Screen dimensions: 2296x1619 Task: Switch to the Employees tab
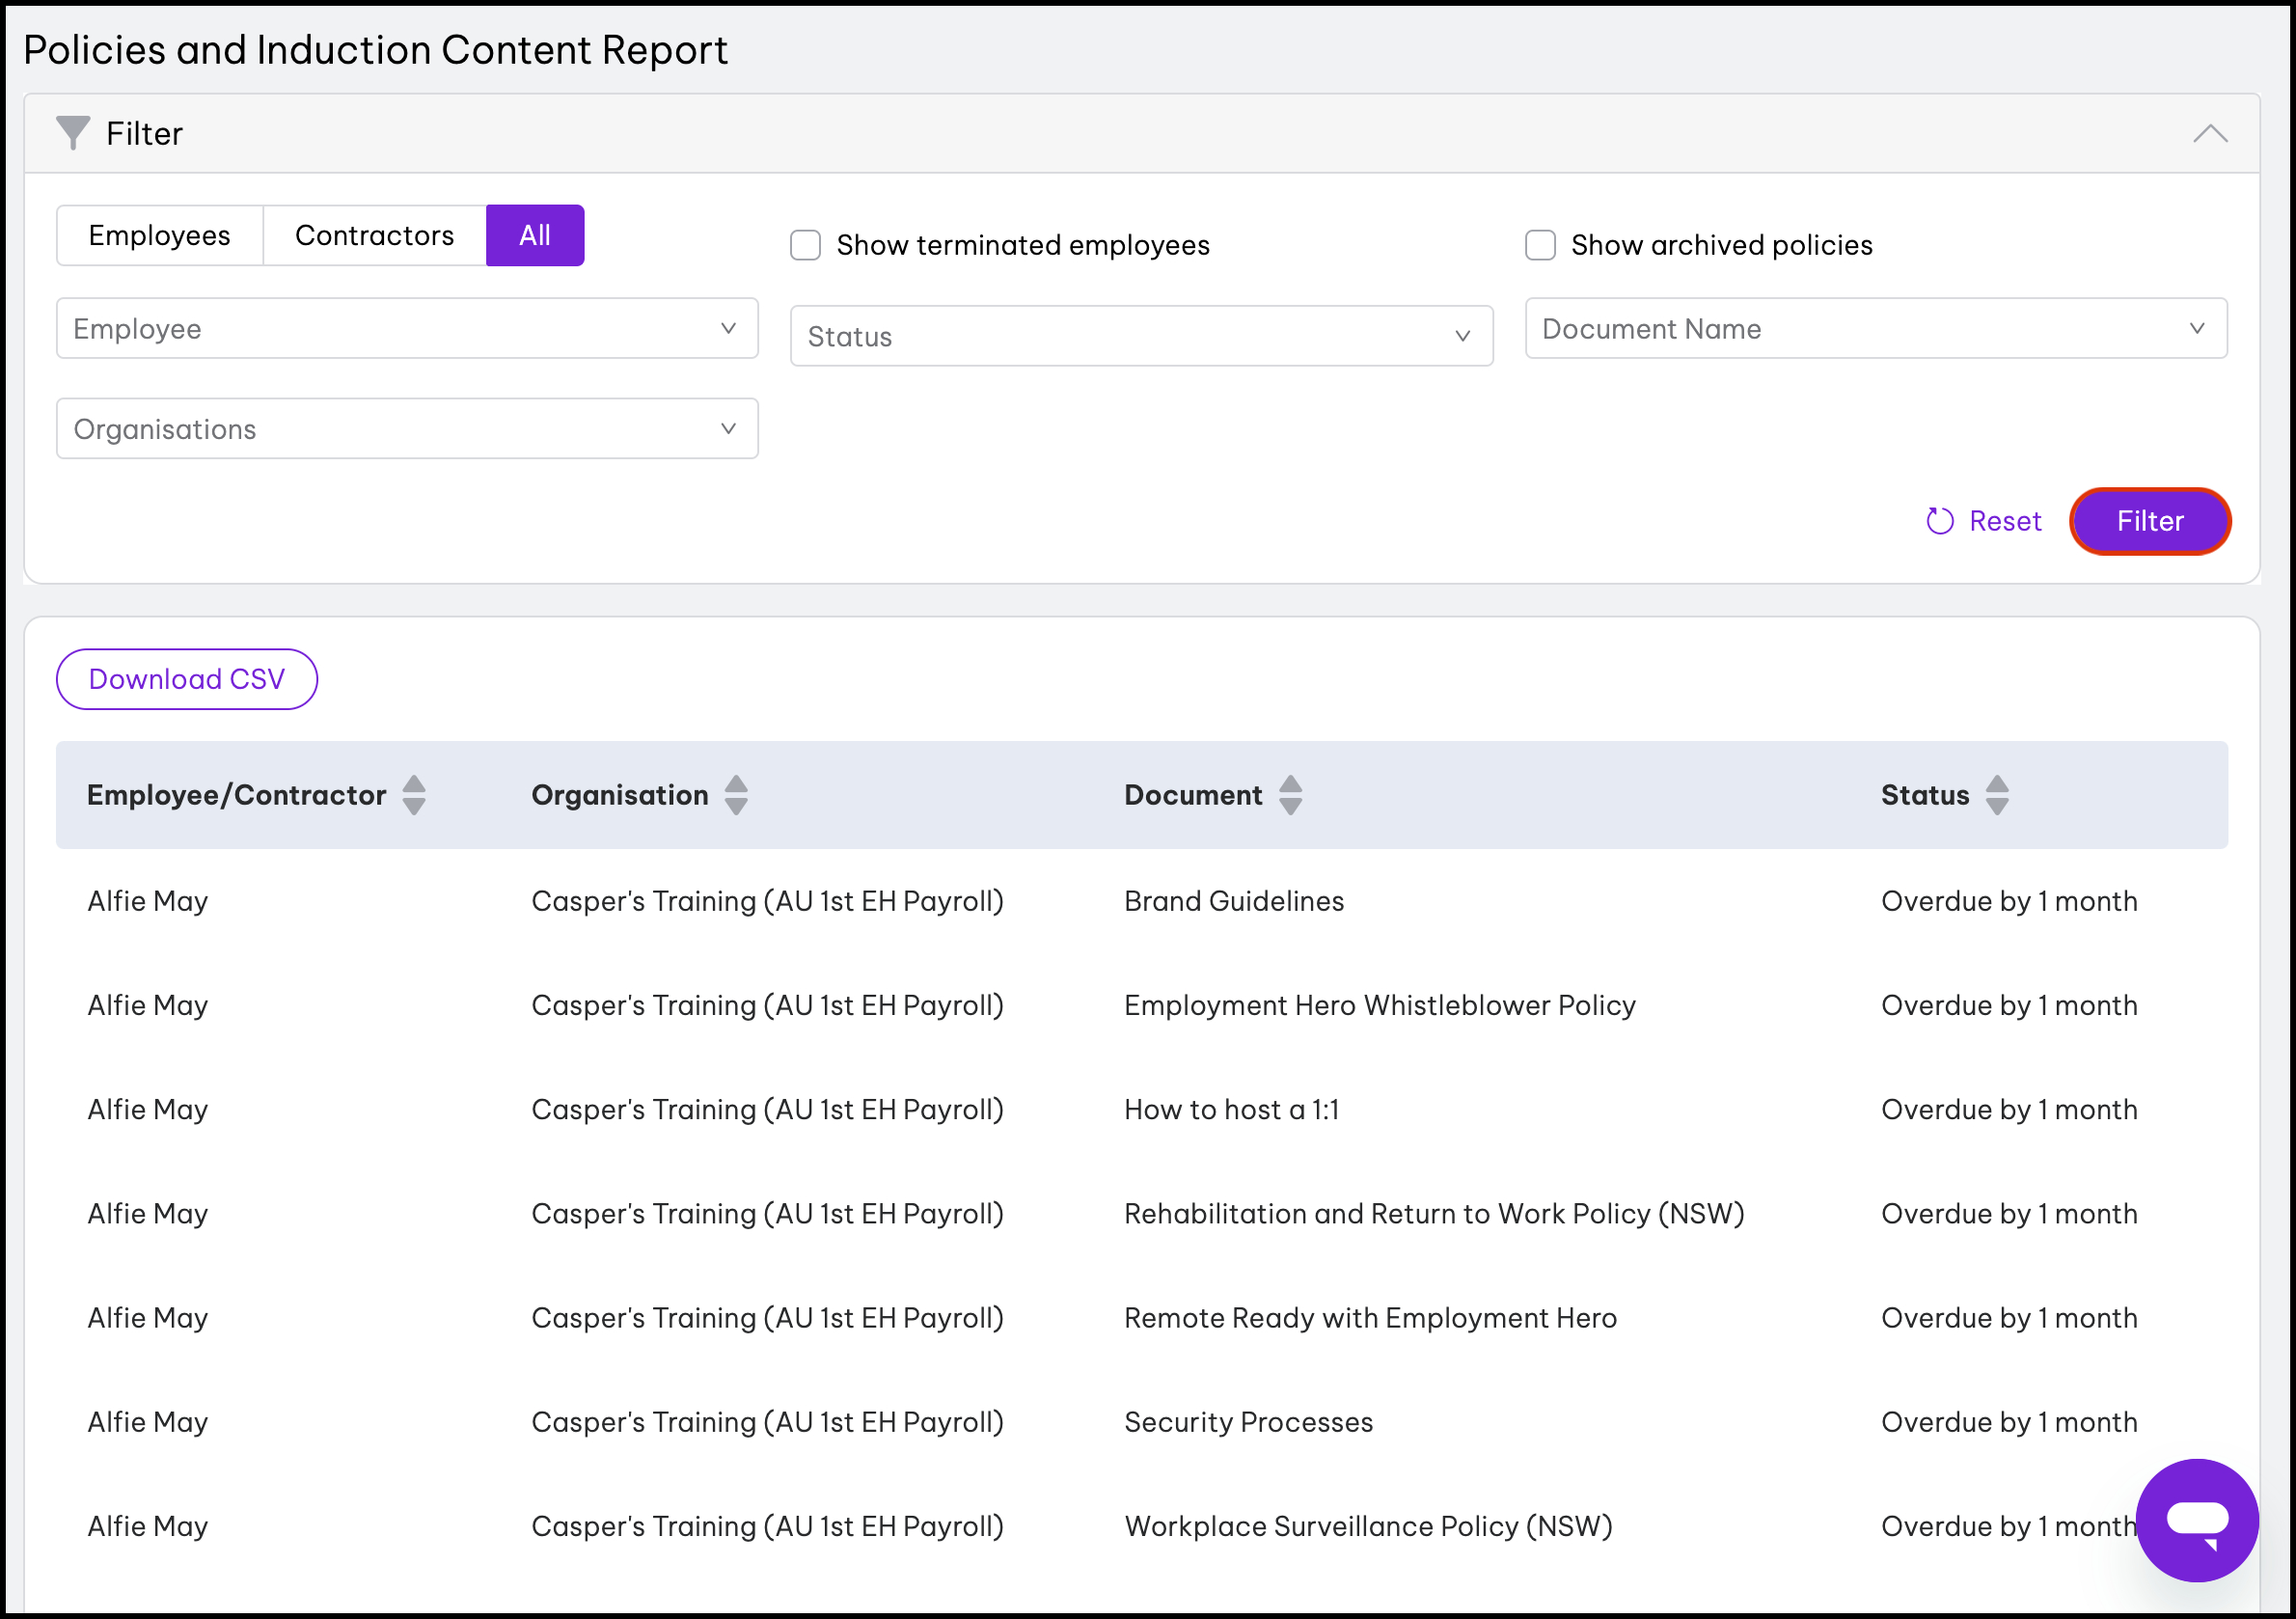(159, 236)
